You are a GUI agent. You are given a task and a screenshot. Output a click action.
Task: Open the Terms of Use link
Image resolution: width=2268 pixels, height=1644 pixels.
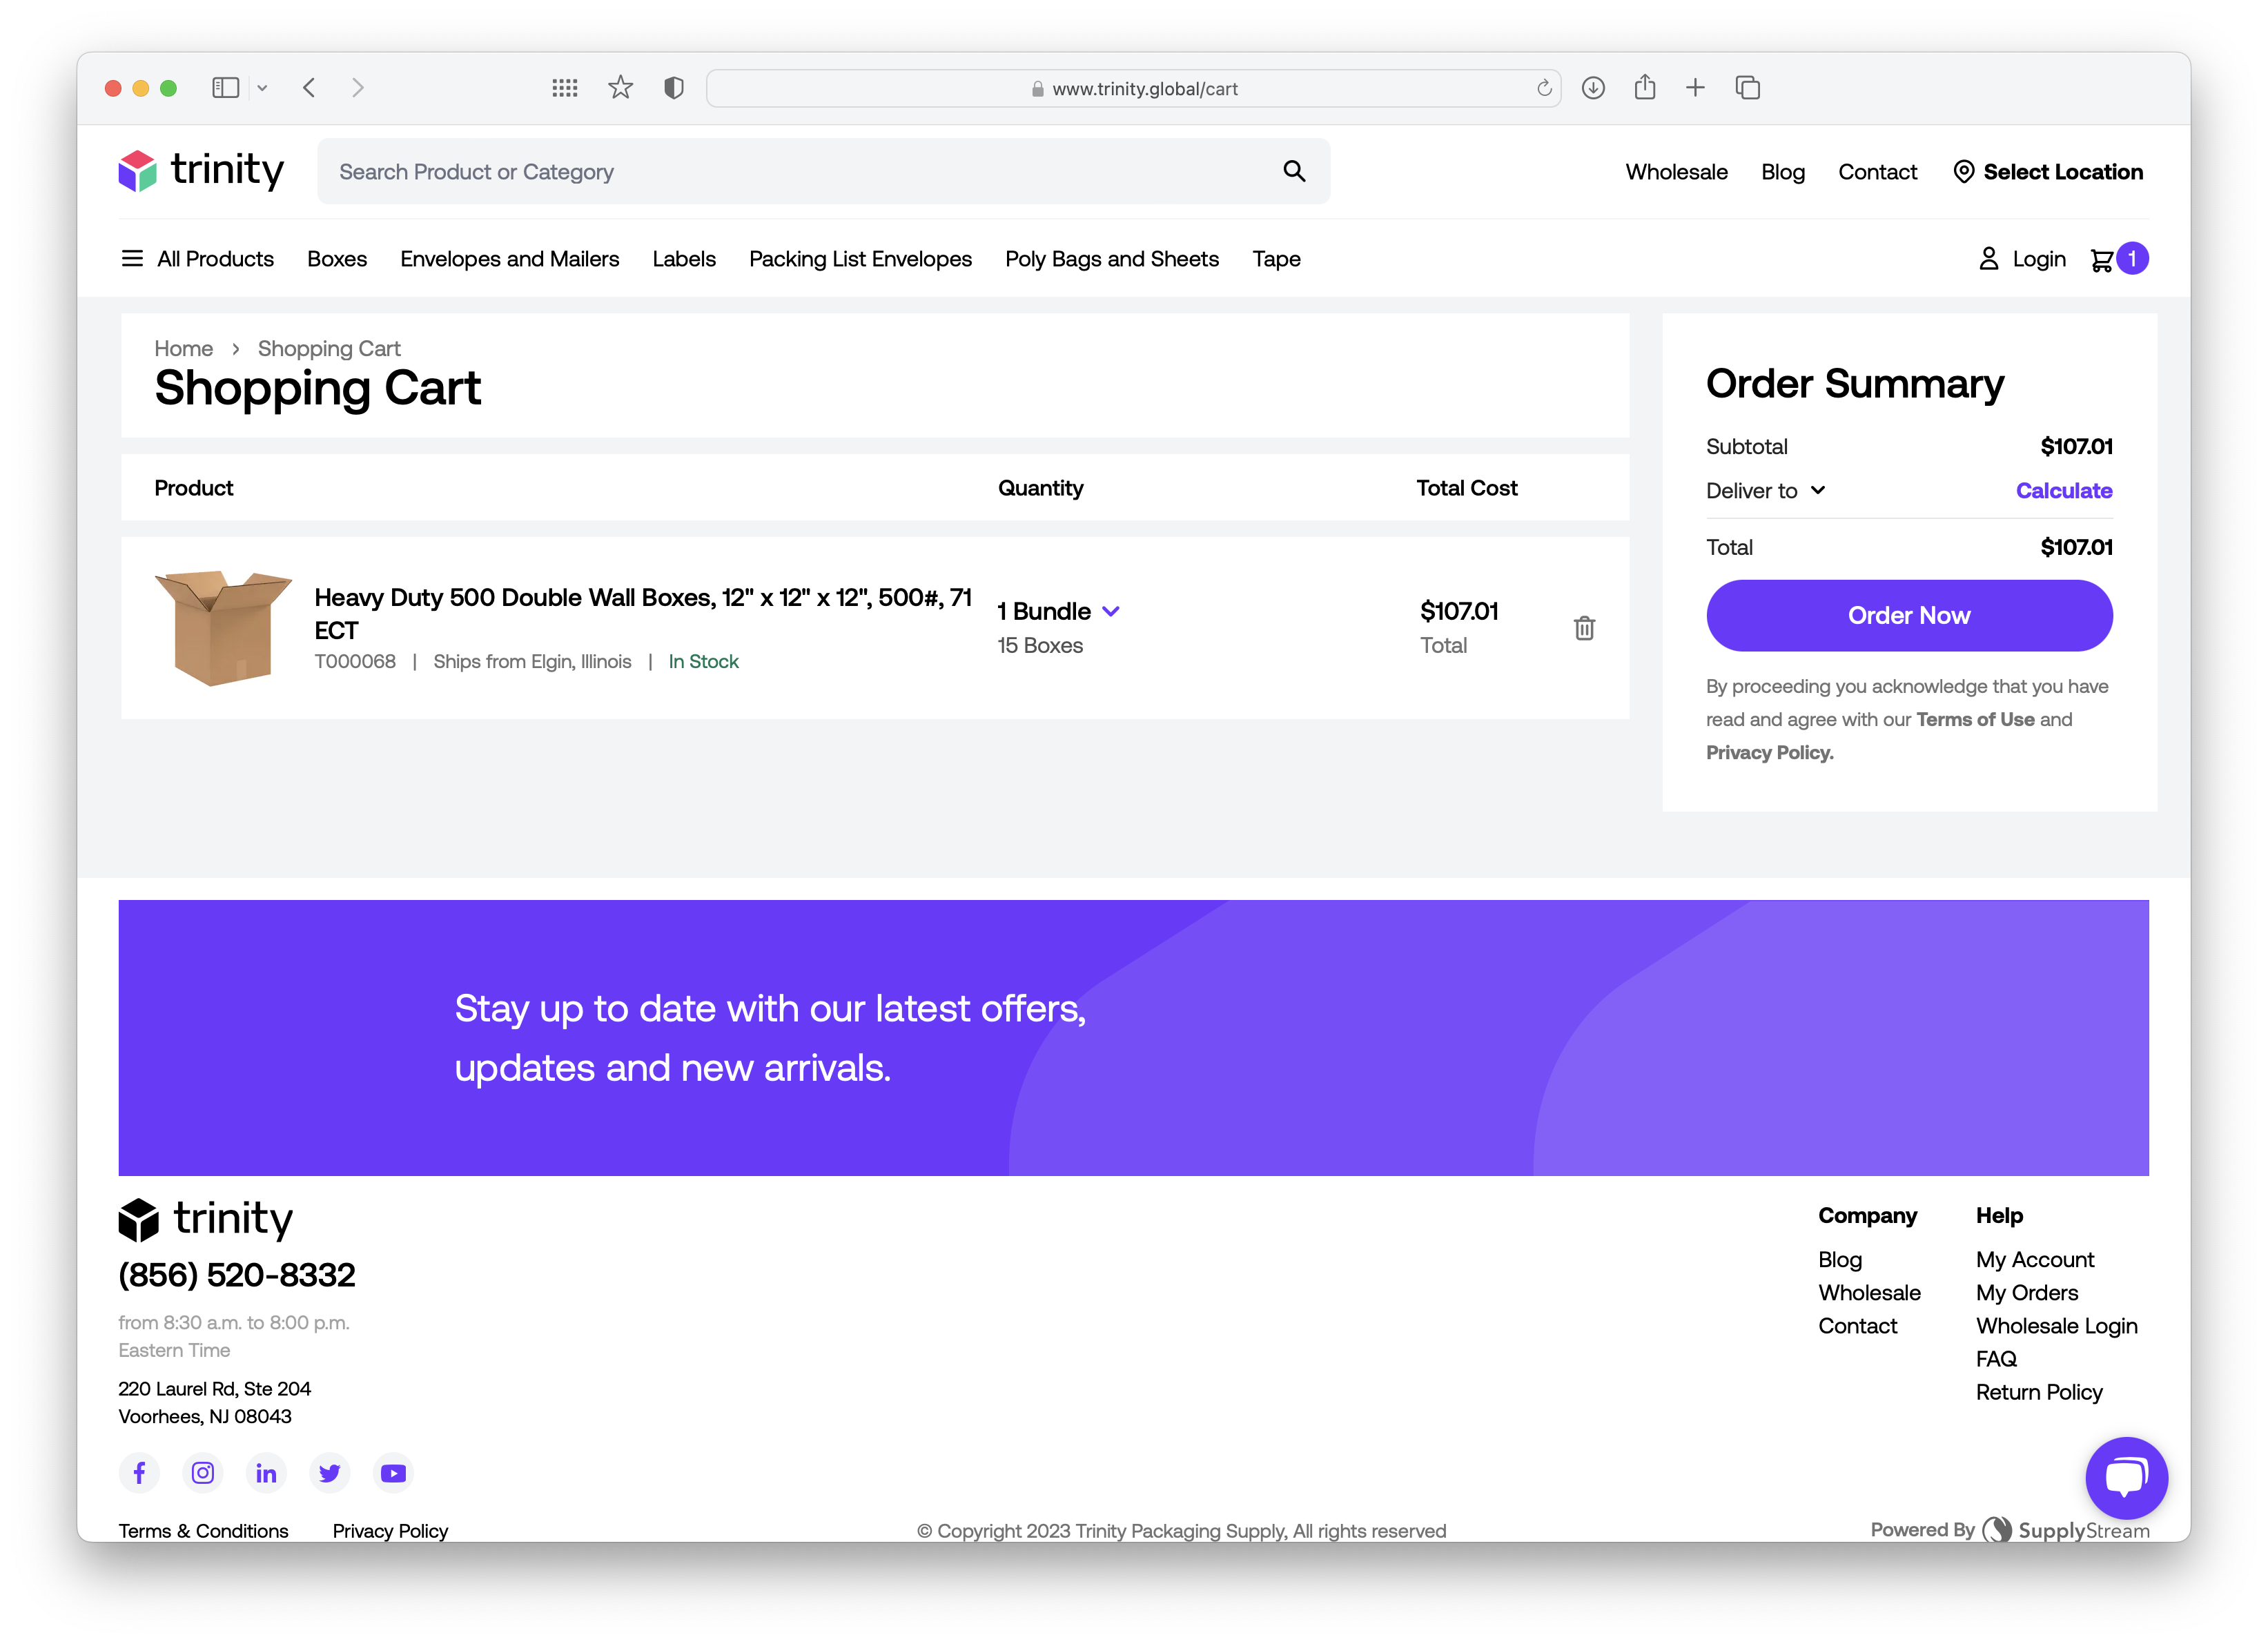pos(1975,719)
